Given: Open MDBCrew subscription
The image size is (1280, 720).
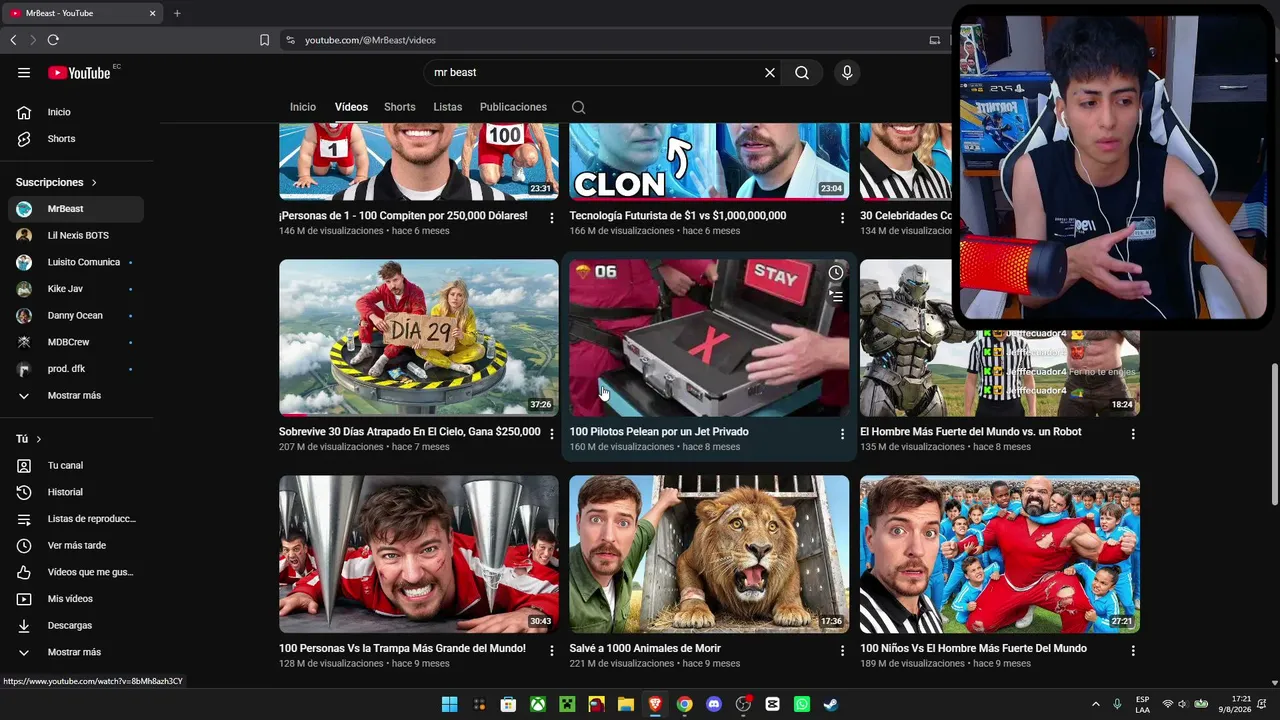Looking at the screenshot, I should [76, 342].
